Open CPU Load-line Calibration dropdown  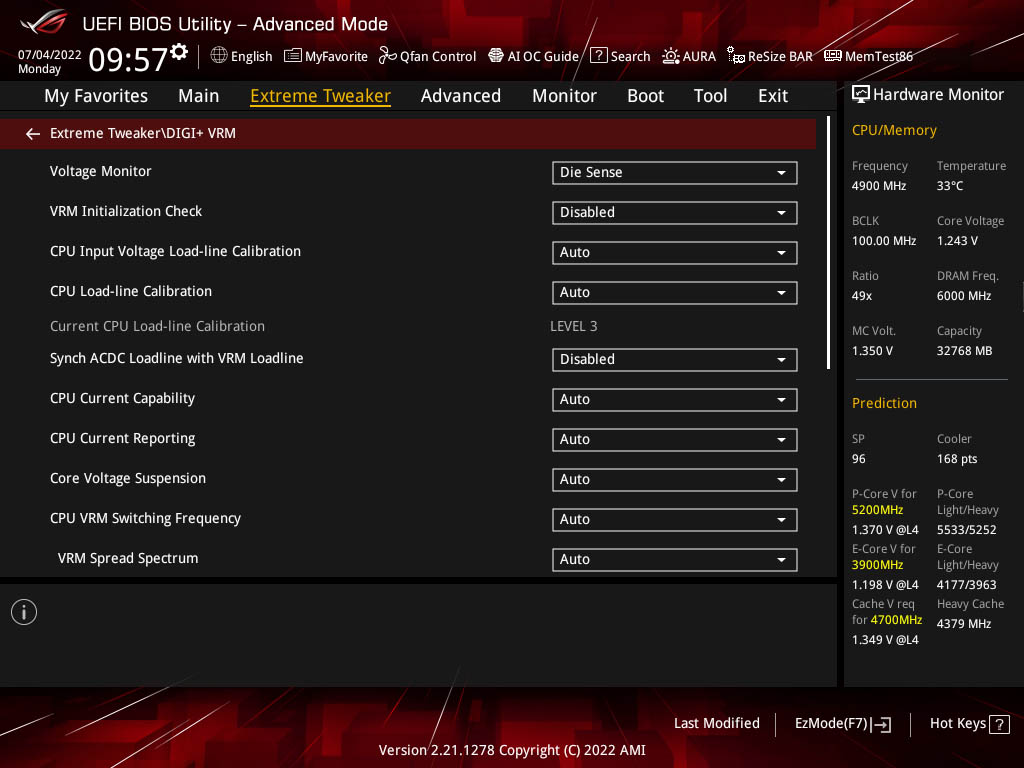click(x=675, y=293)
